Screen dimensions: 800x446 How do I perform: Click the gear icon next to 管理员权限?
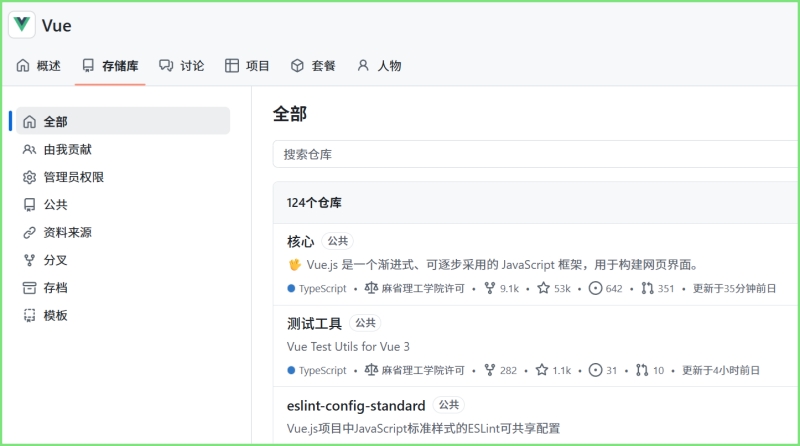[x=30, y=177]
